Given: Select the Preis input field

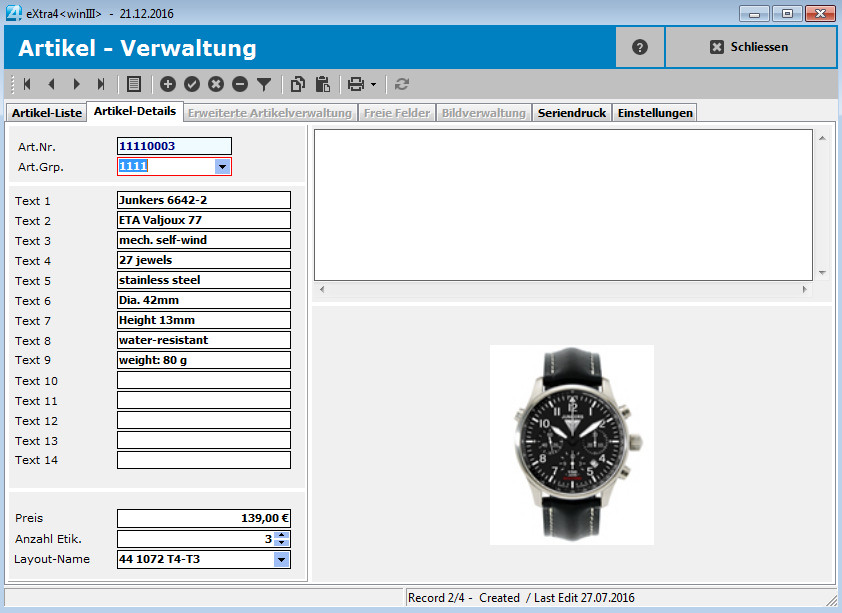Looking at the screenshot, I should point(200,518).
